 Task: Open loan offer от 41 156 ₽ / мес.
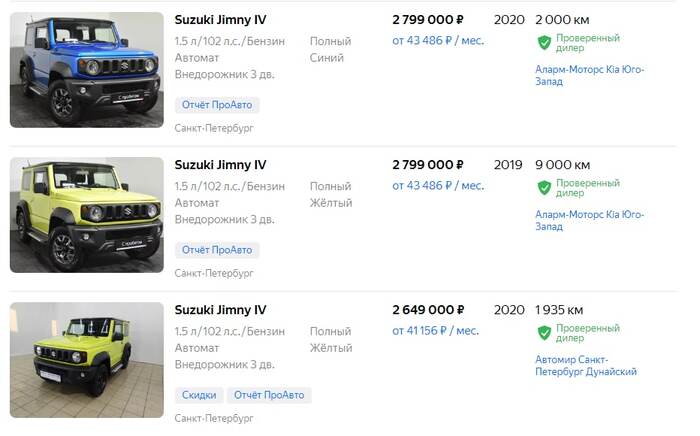pyautogui.click(x=435, y=331)
